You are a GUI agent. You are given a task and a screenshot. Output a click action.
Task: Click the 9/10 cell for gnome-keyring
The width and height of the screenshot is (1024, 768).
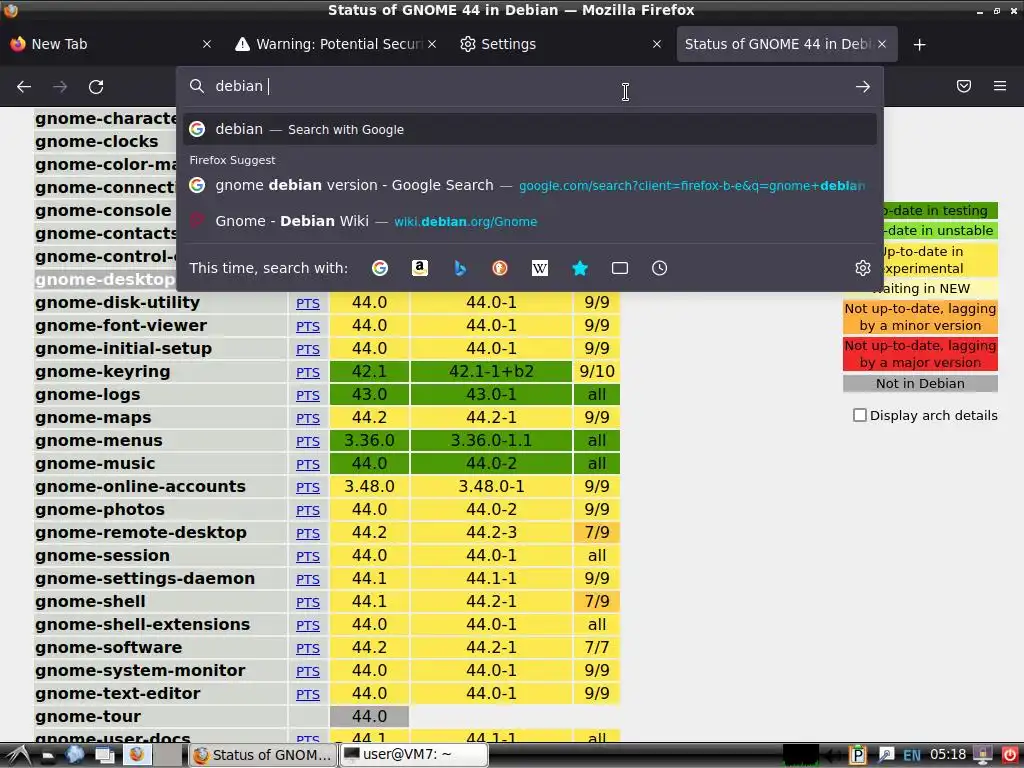[x=596, y=372]
